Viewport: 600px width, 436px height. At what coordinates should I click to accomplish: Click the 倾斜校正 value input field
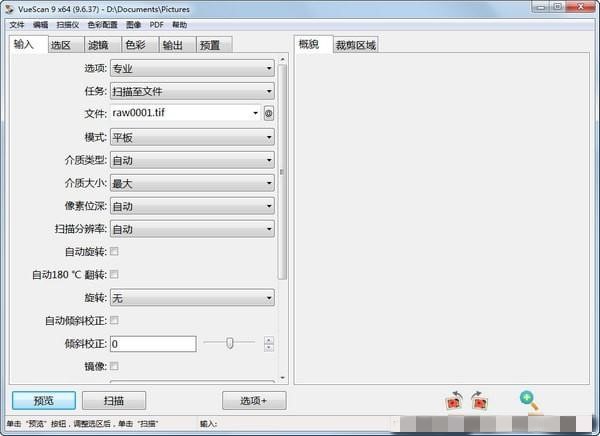[x=153, y=344]
